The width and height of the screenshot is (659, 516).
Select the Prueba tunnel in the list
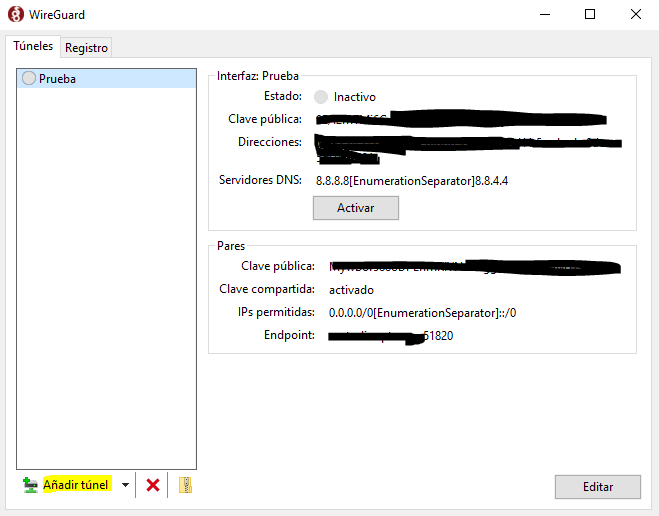(x=57, y=79)
